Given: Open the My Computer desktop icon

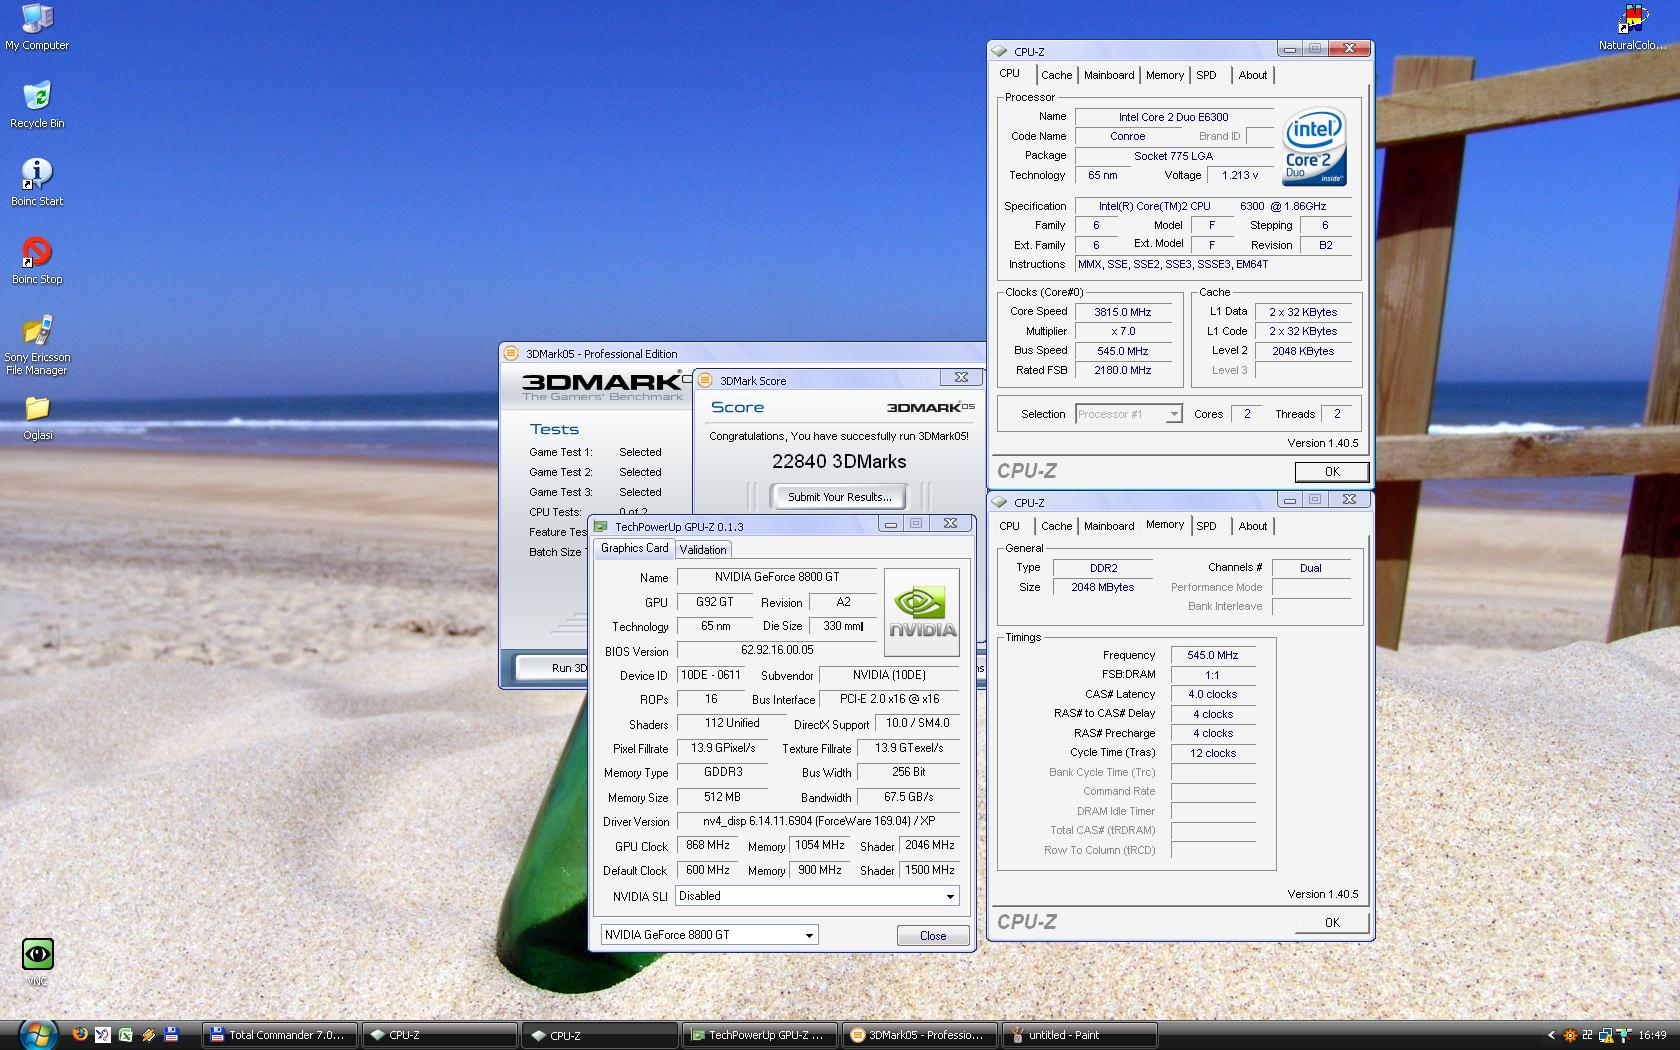Looking at the screenshot, I should click(37, 27).
